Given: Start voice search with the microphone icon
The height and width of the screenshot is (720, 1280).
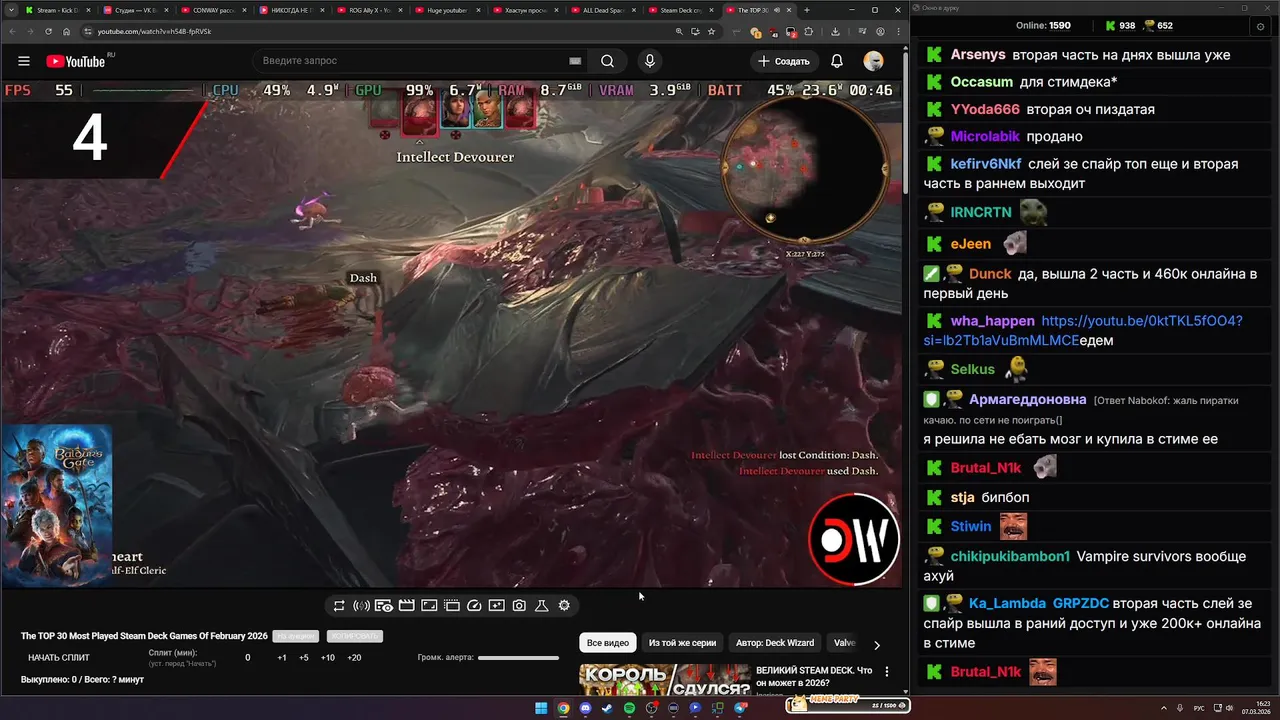Looking at the screenshot, I should 650,61.
